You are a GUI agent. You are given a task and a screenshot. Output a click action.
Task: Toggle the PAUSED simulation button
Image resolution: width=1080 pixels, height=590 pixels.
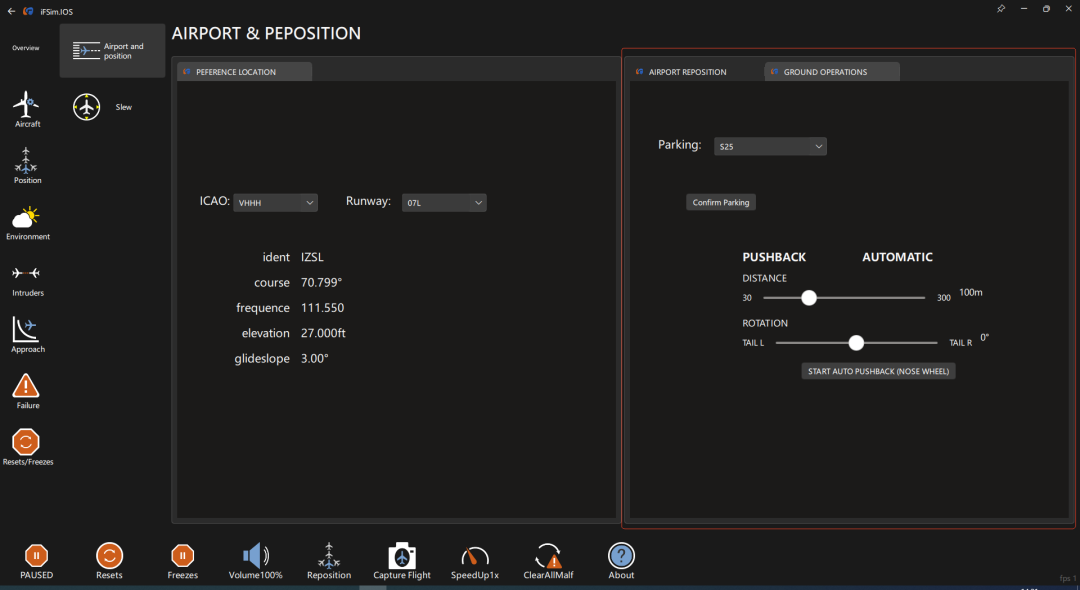[x=36, y=556]
